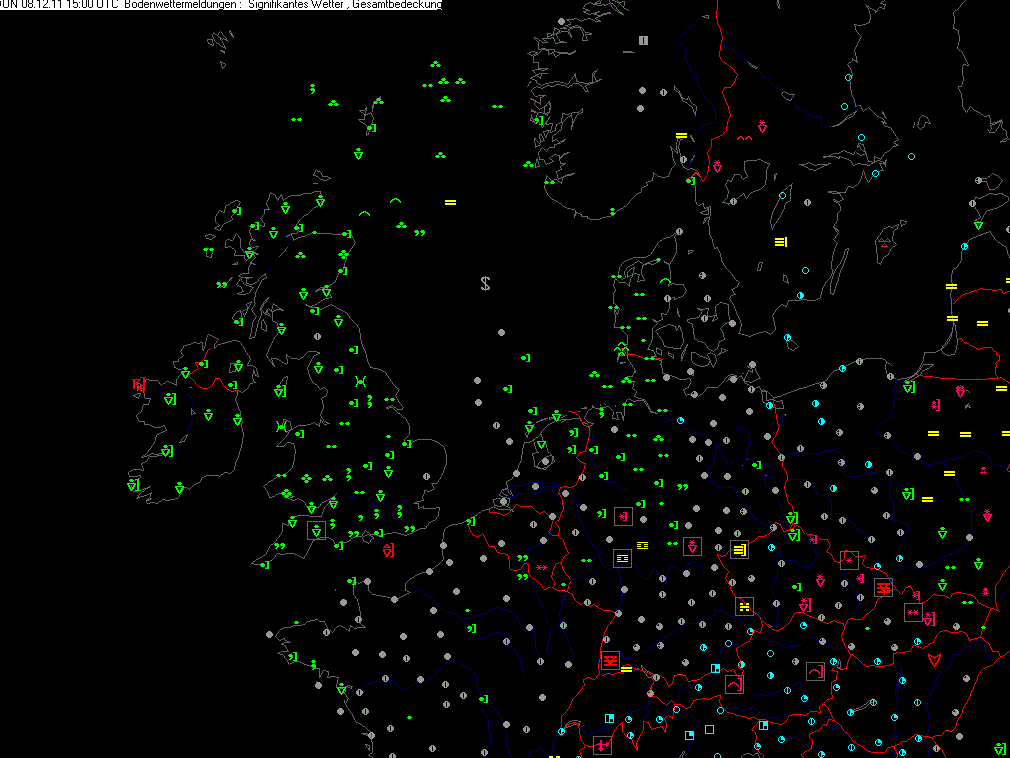
Task: Select the yellow fog symbol near Oslo
Action: (x=681, y=136)
